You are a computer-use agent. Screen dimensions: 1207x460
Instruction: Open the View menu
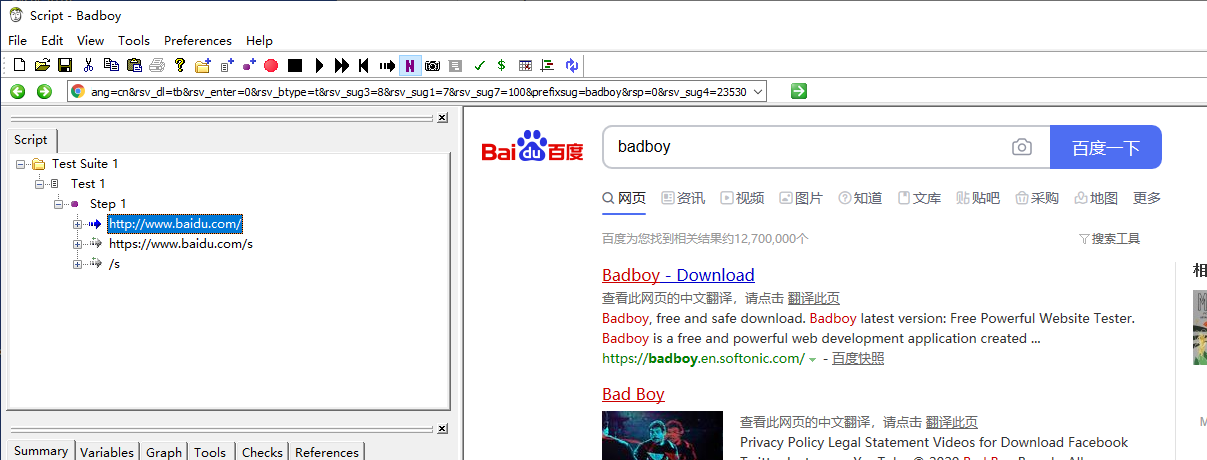pos(90,41)
